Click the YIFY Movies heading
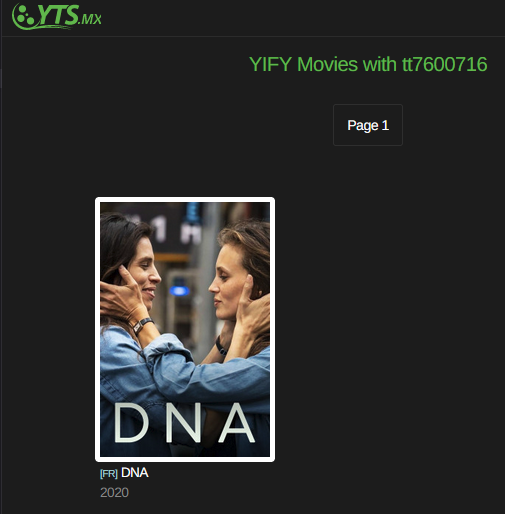Viewport: 505px width, 514px height. pos(368,64)
